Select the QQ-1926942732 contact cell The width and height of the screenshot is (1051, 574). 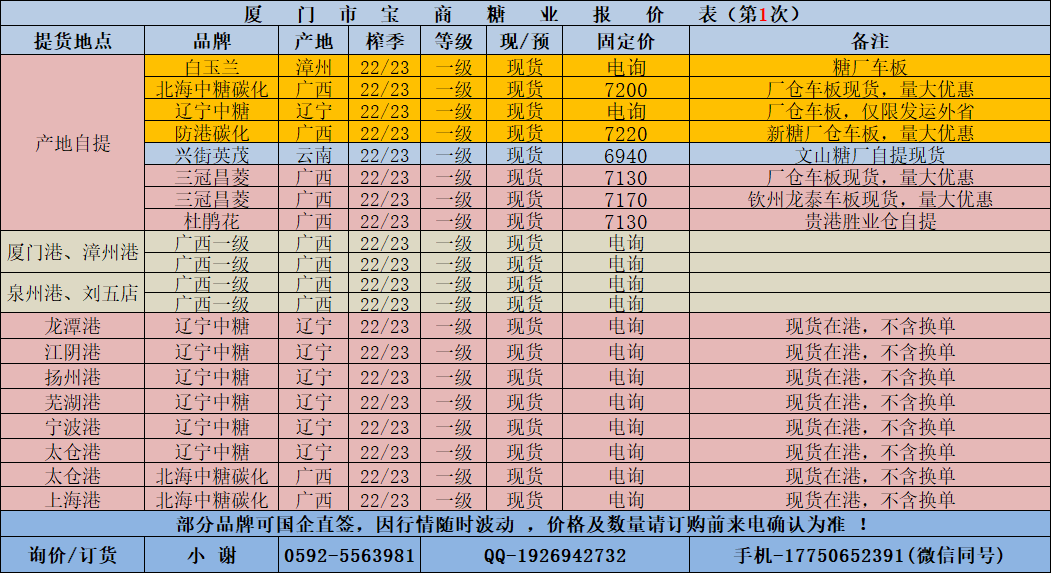coord(555,556)
